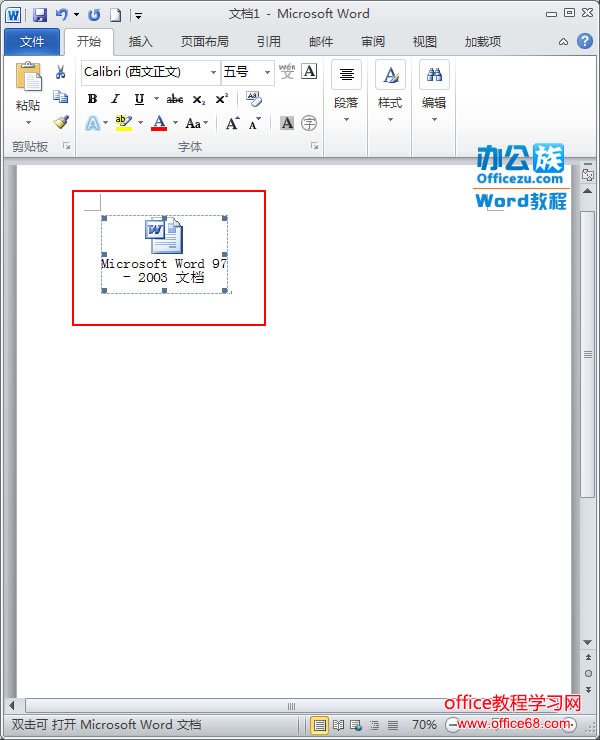The width and height of the screenshot is (600, 740).
Task: Click the Clear Formatting eraser icon
Action: [x=254, y=99]
